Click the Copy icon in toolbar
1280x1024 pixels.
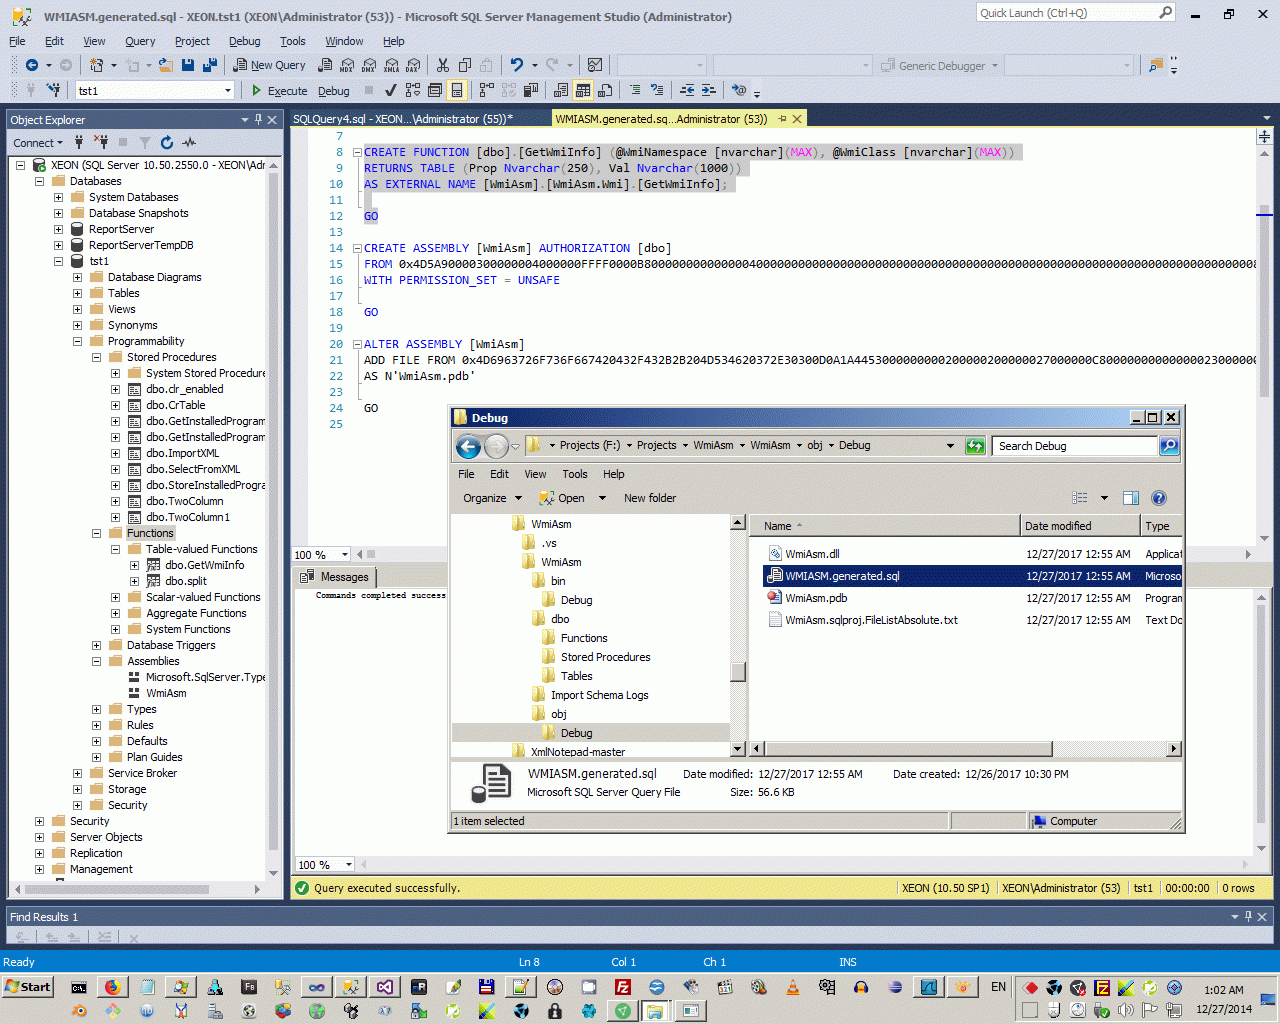click(x=465, y=65)
